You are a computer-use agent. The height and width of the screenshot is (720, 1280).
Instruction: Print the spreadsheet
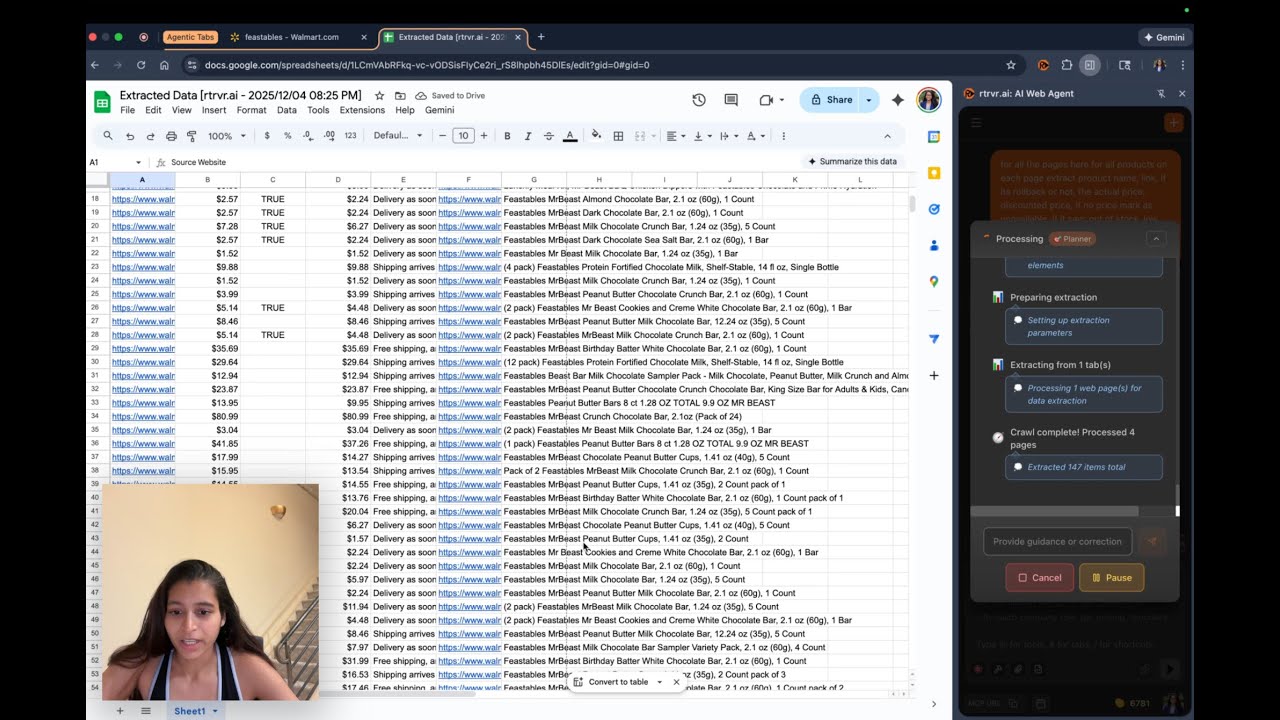pos(171,136)
